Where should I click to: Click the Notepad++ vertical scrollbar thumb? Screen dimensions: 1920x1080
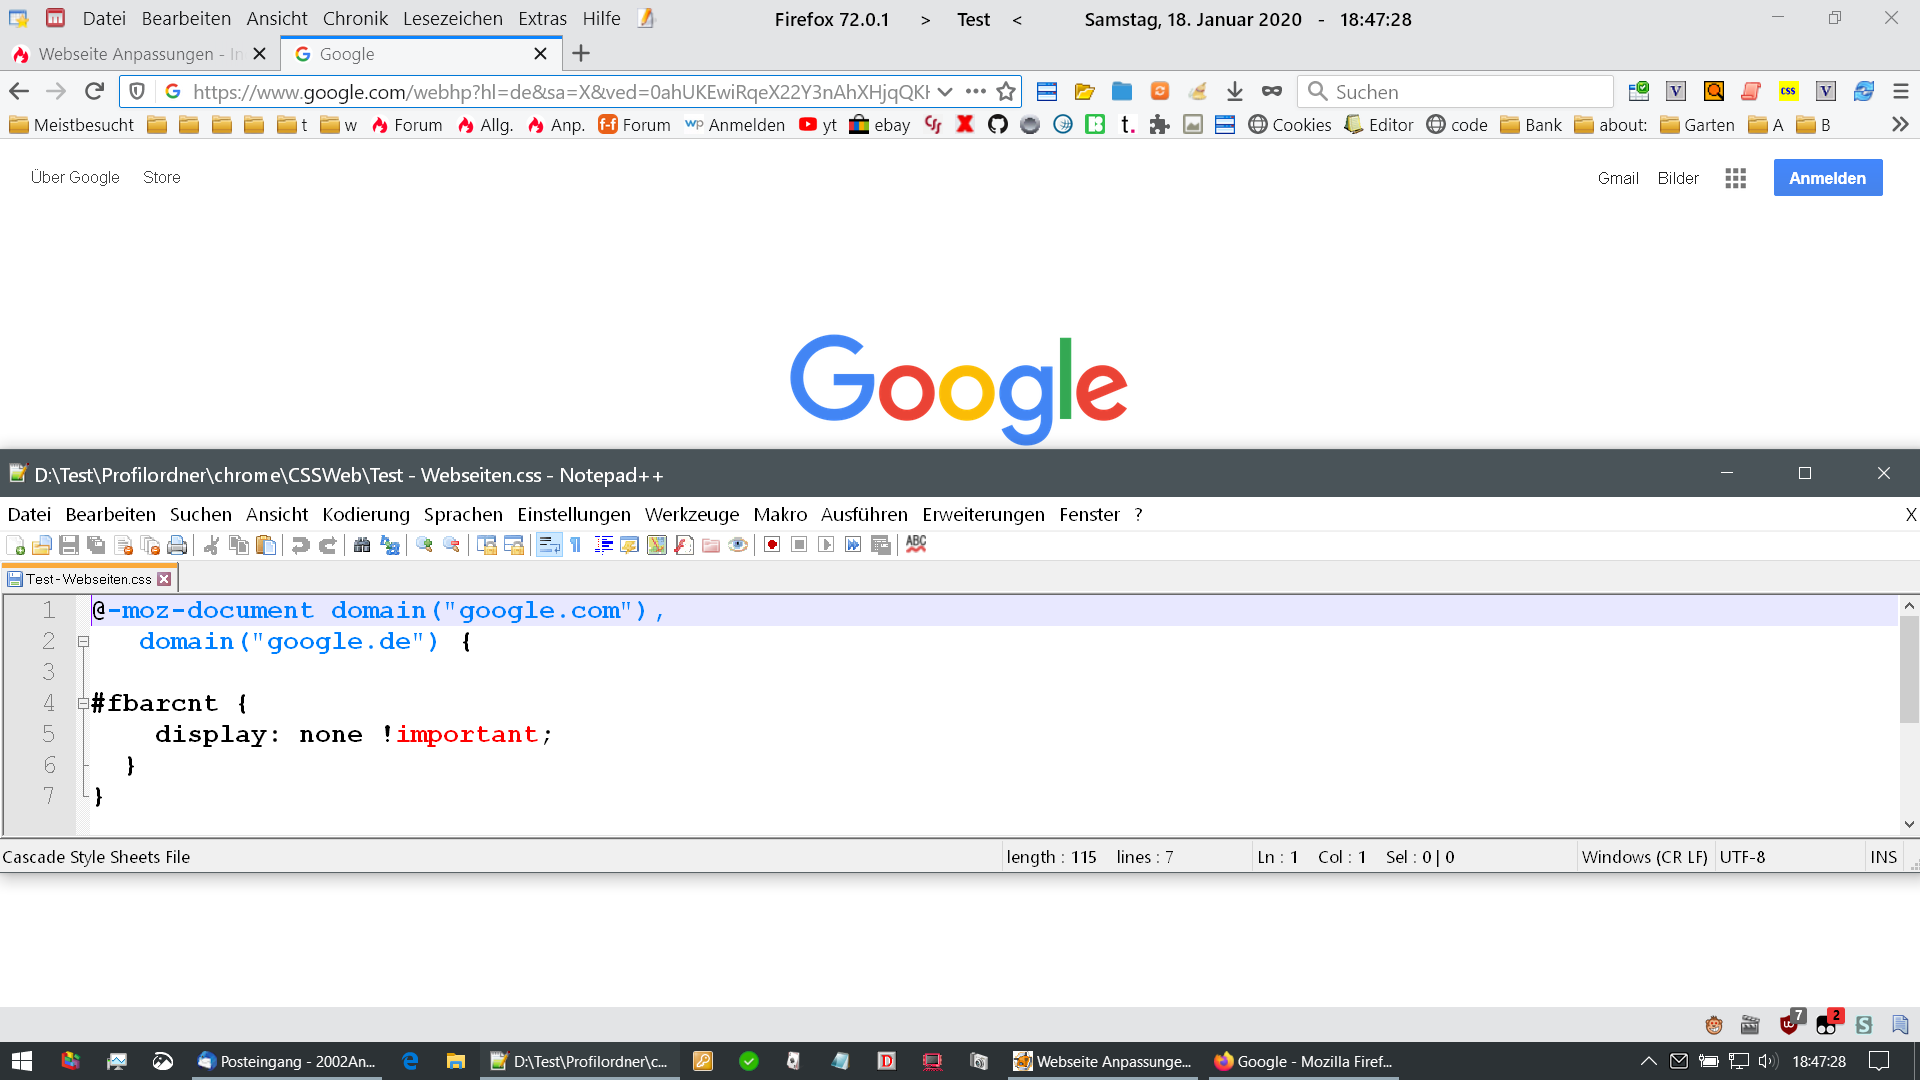[x=1909, y=668]
